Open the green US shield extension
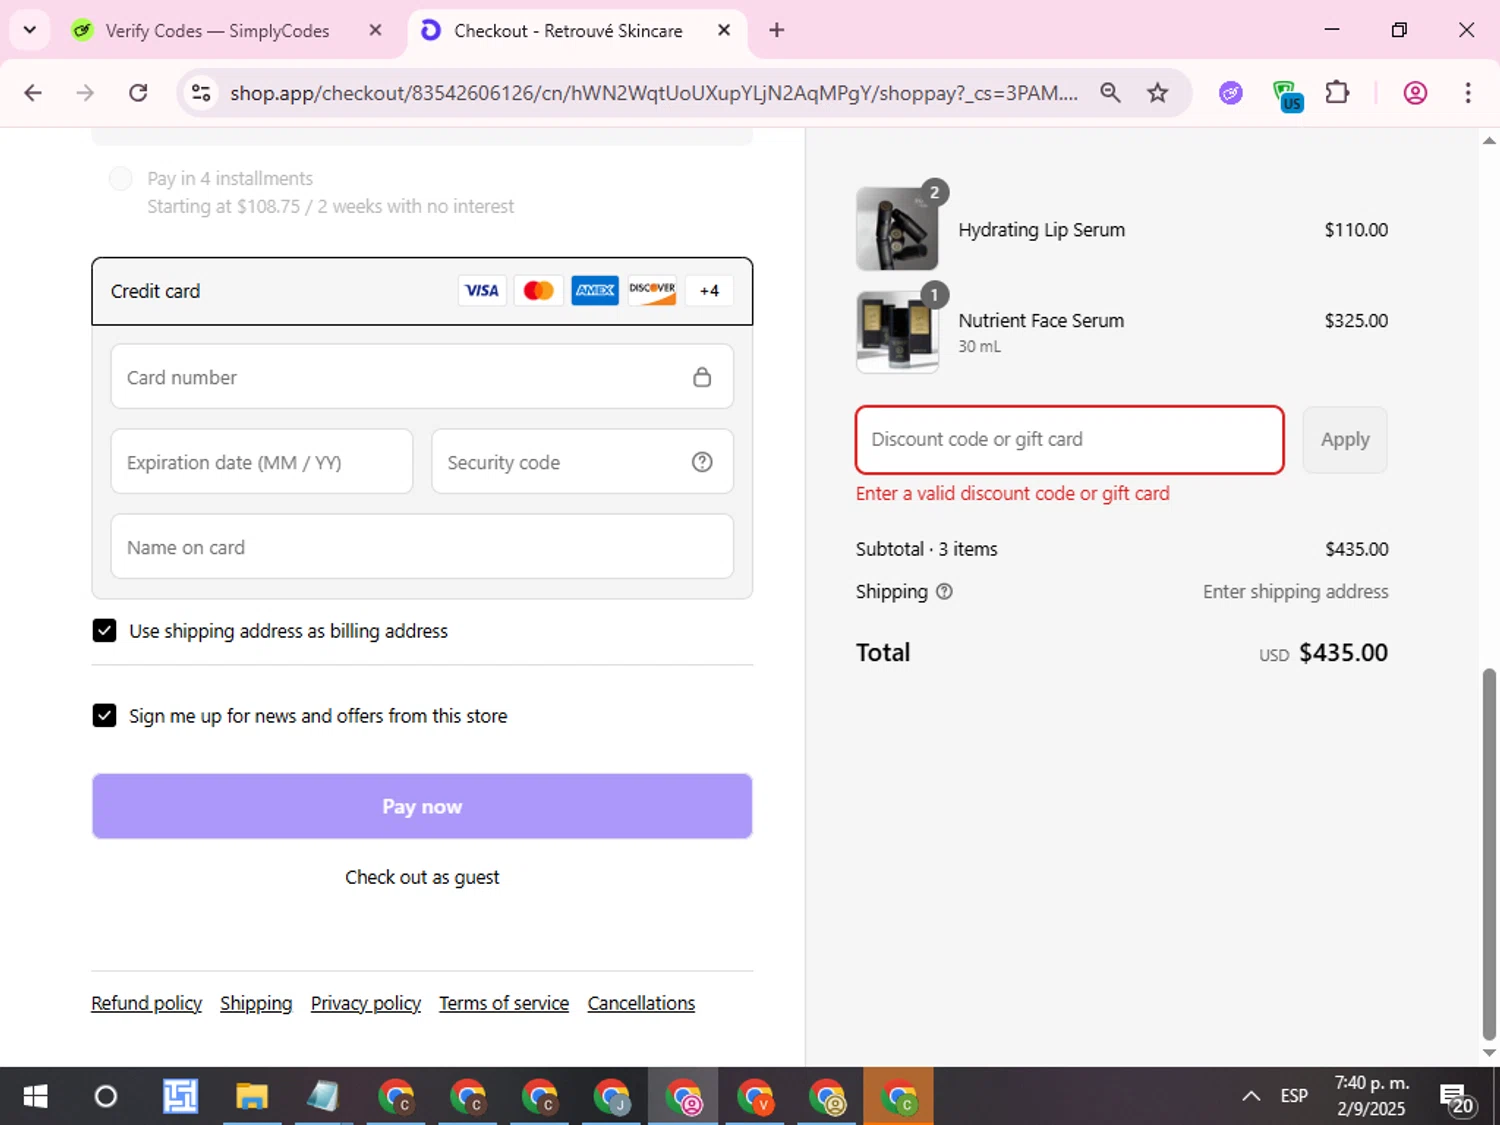Image resolution: width=1500 pixels, height=1125 pixels. coord(1286,95)
